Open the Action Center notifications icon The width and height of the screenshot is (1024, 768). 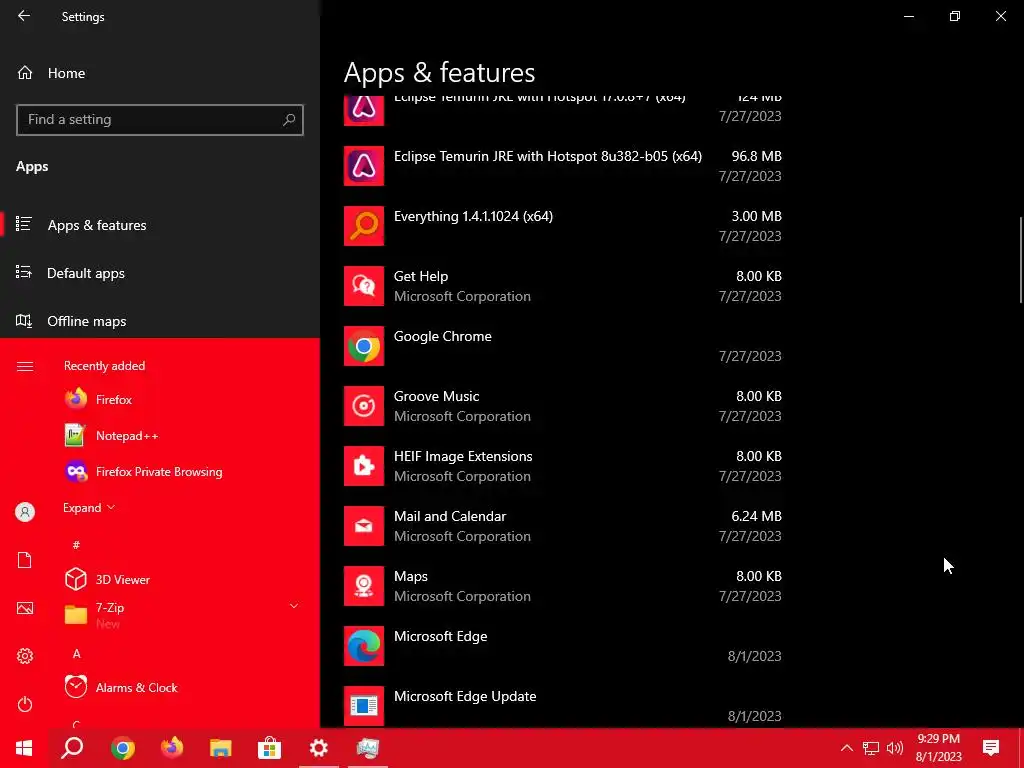[991, 748]
